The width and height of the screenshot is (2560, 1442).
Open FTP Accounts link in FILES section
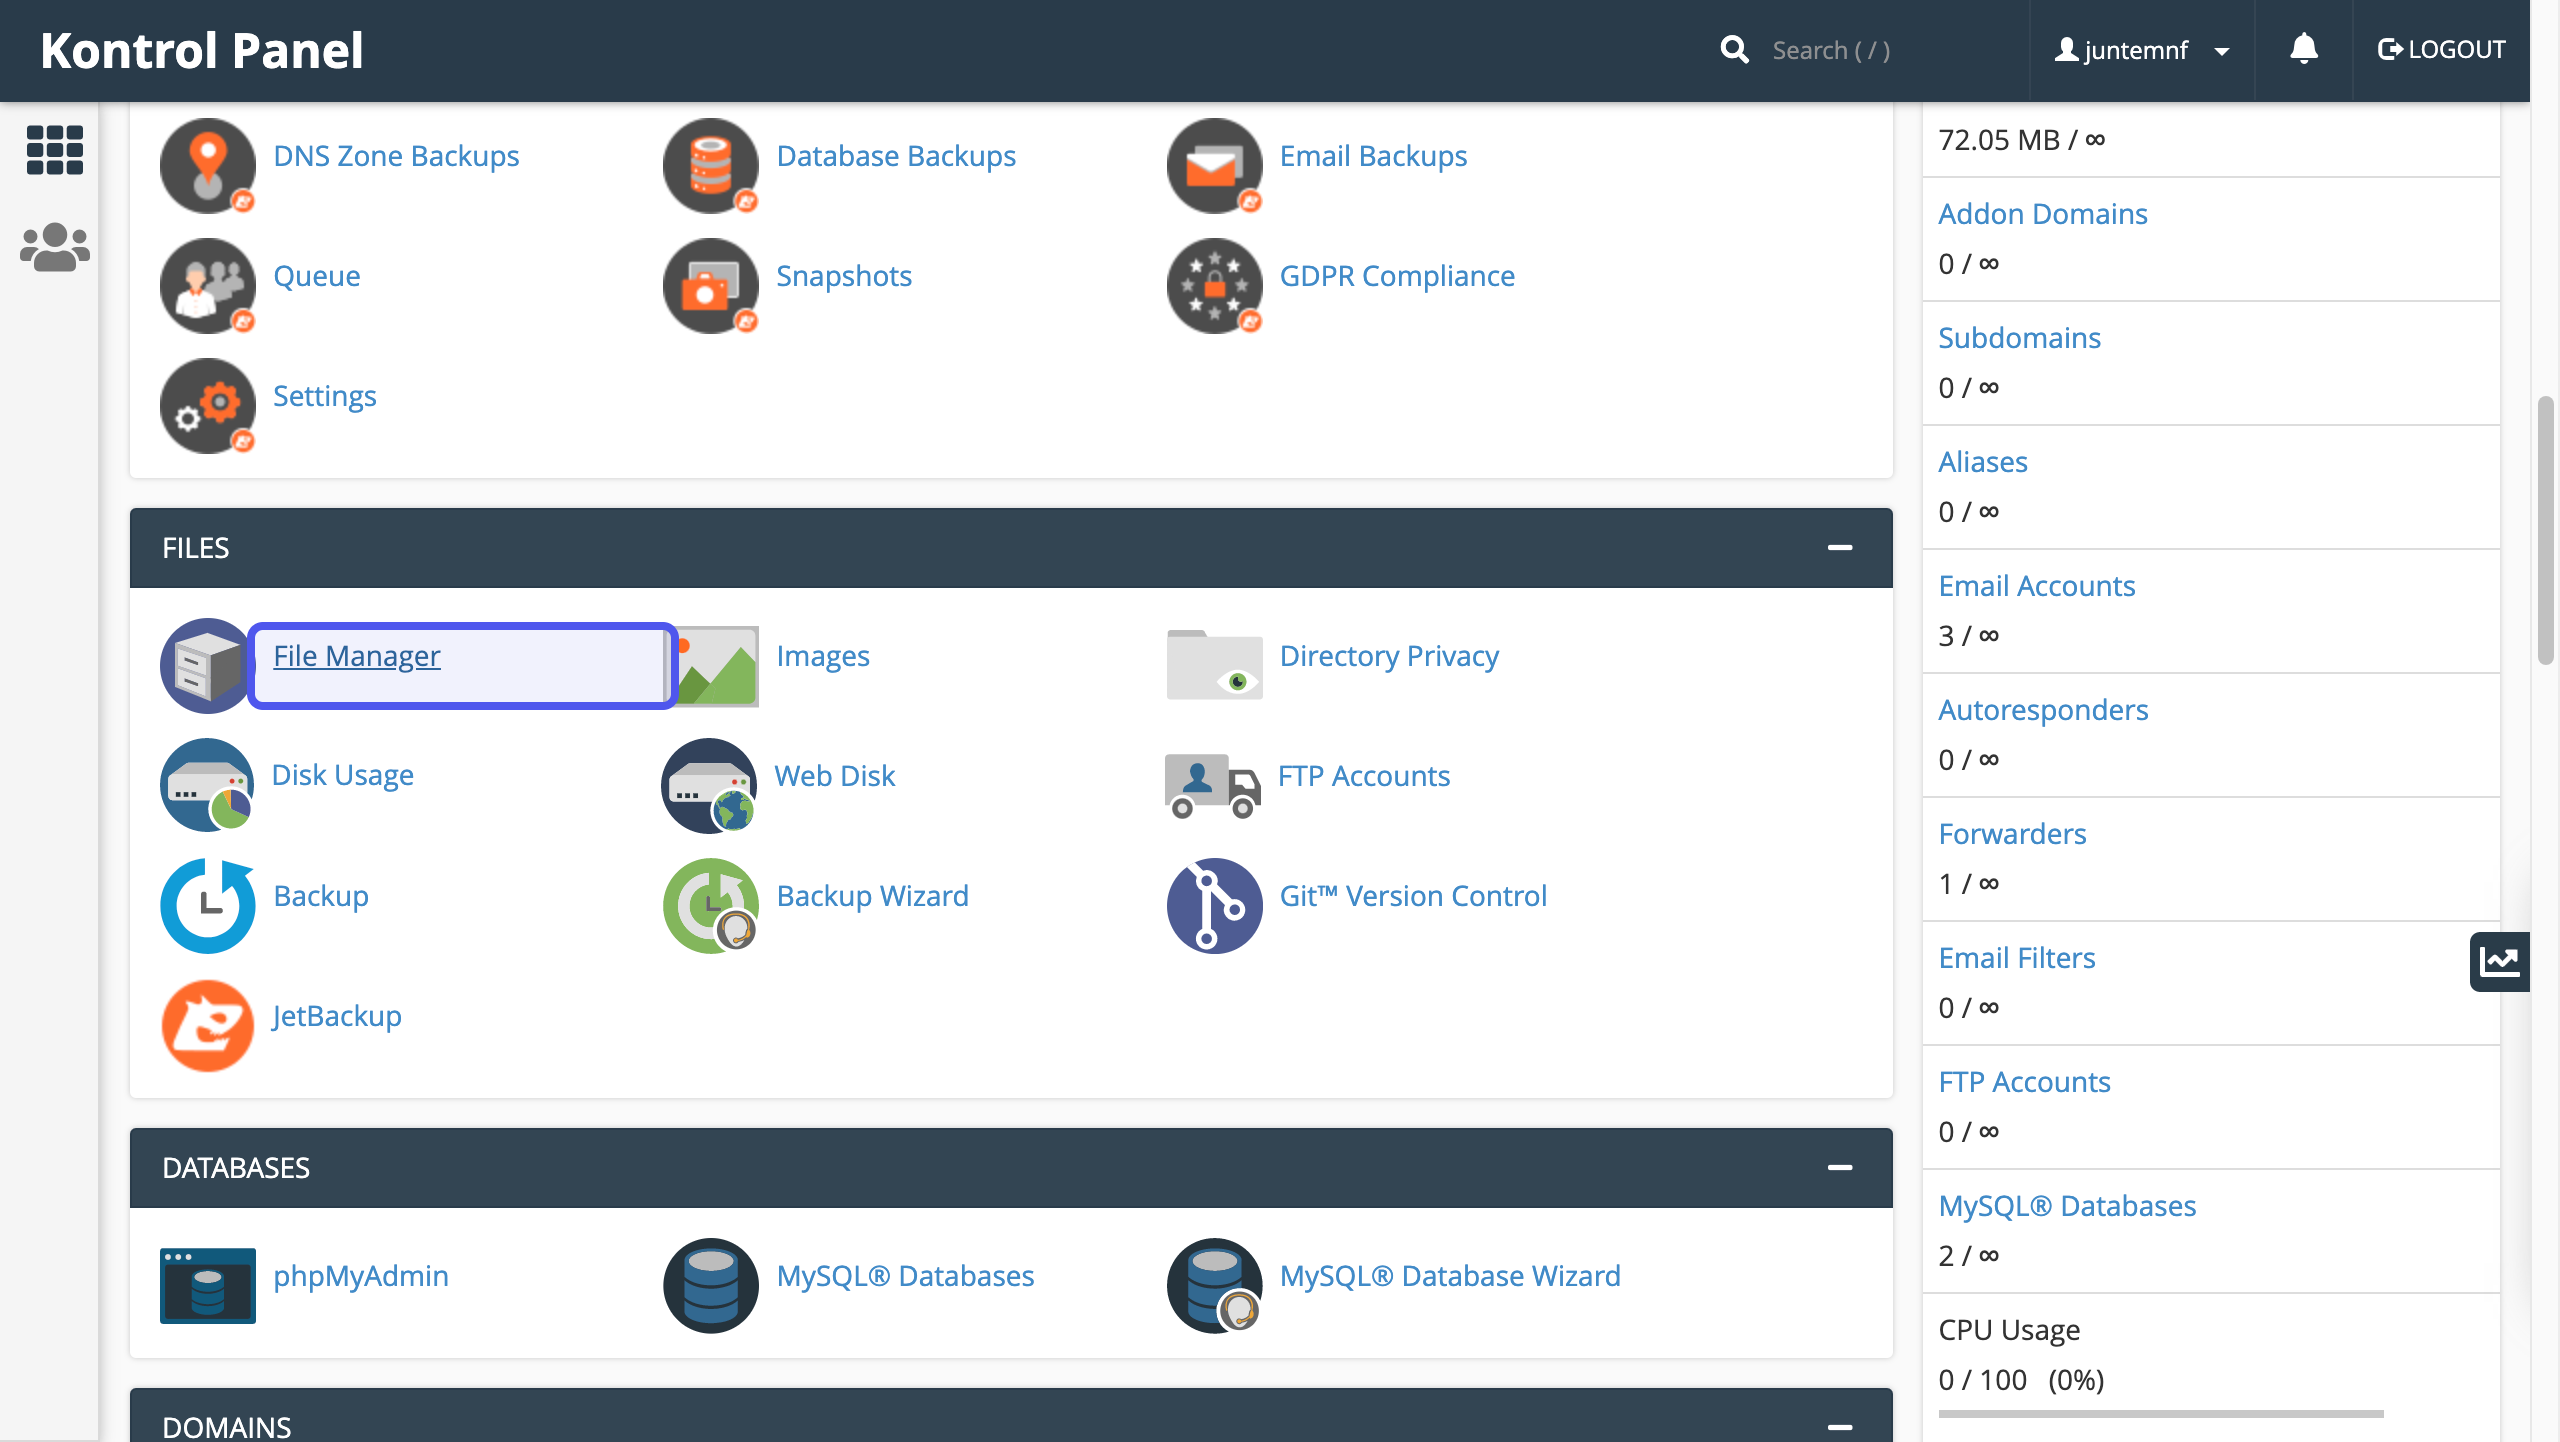pos(1363,775)
